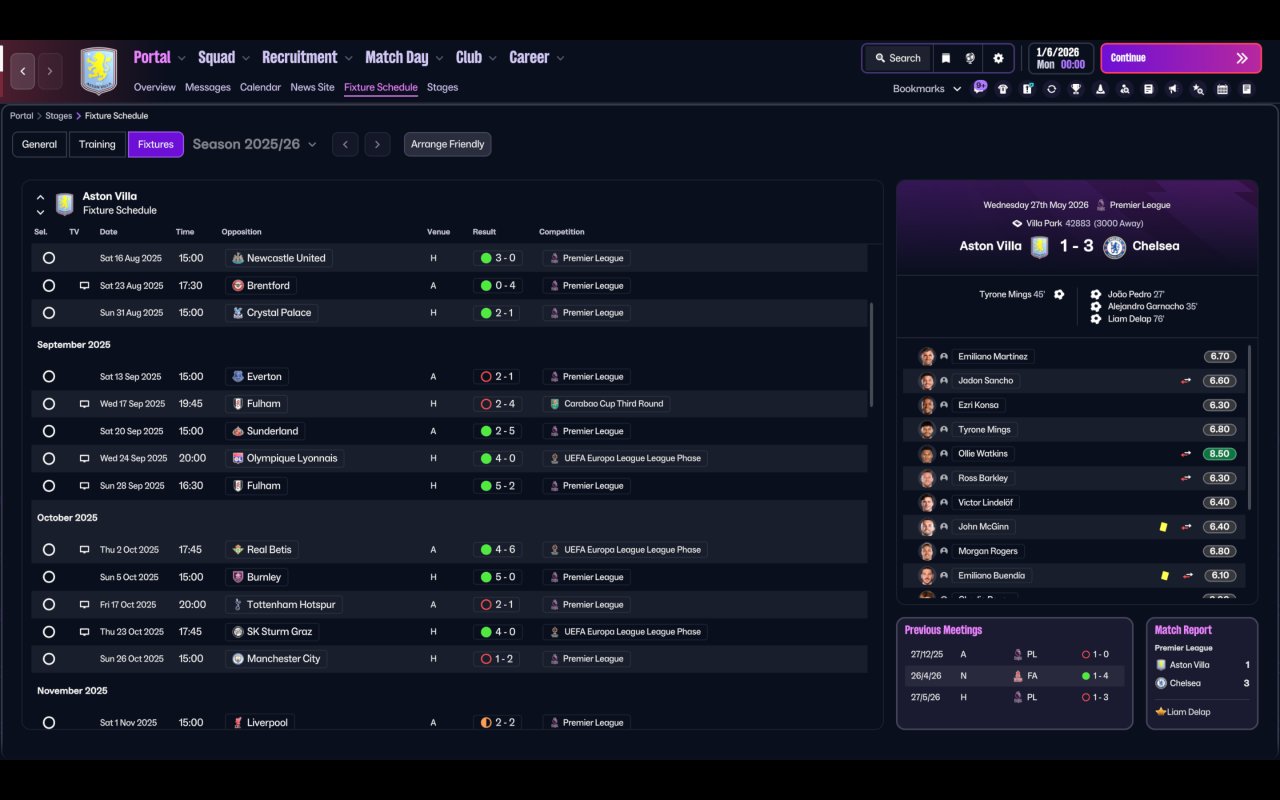Open the megaphone icon in bookmarks bar
The width and height of the screenshot is (1280, 800).
(x=1173, y=89)
